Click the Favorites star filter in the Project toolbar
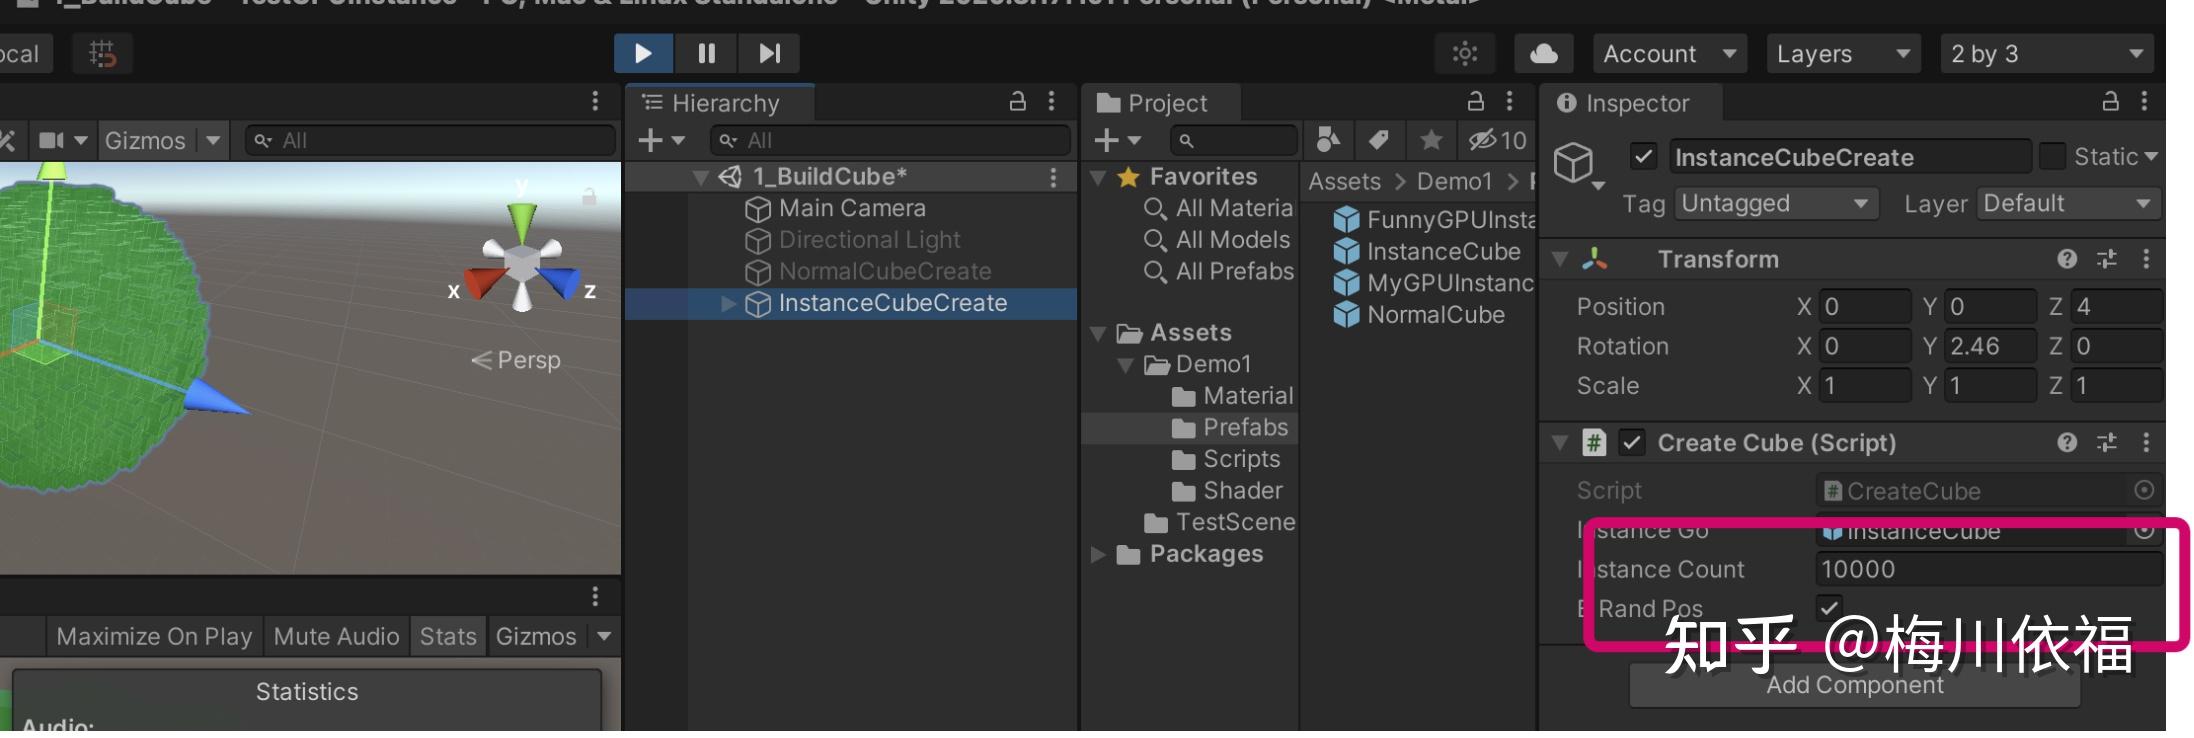Image resolution: width=2194 pixels, height=738 pixels. (x=1431, y=140)
